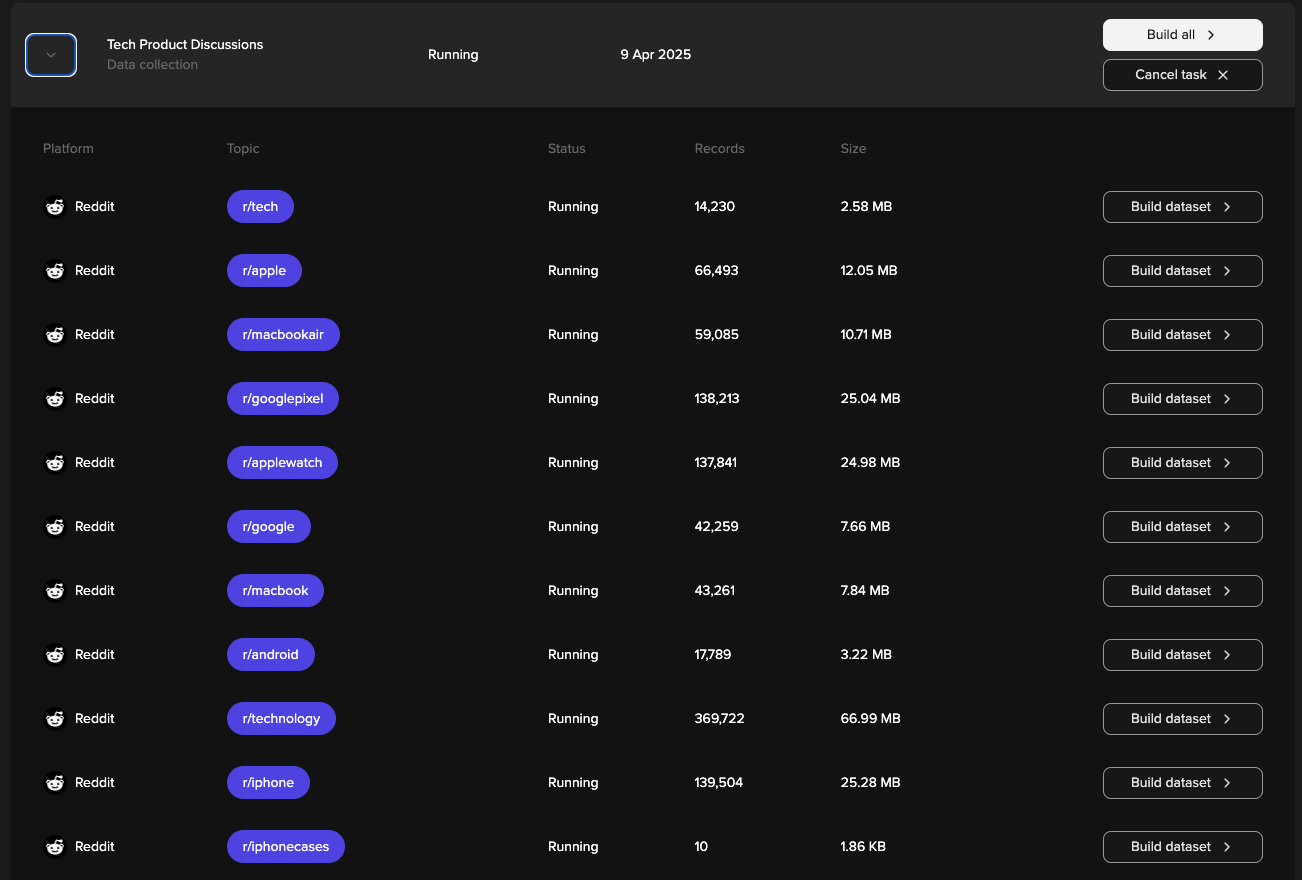Click the X icon in Cancel task
Image resolution: width=1302 pixels, height=880 pixels.
pos(1223,75)
